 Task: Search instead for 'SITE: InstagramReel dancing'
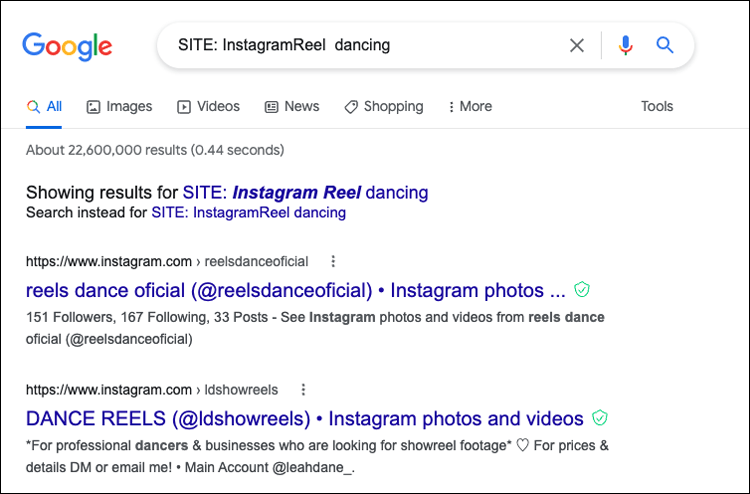click(x=248, y=212)
